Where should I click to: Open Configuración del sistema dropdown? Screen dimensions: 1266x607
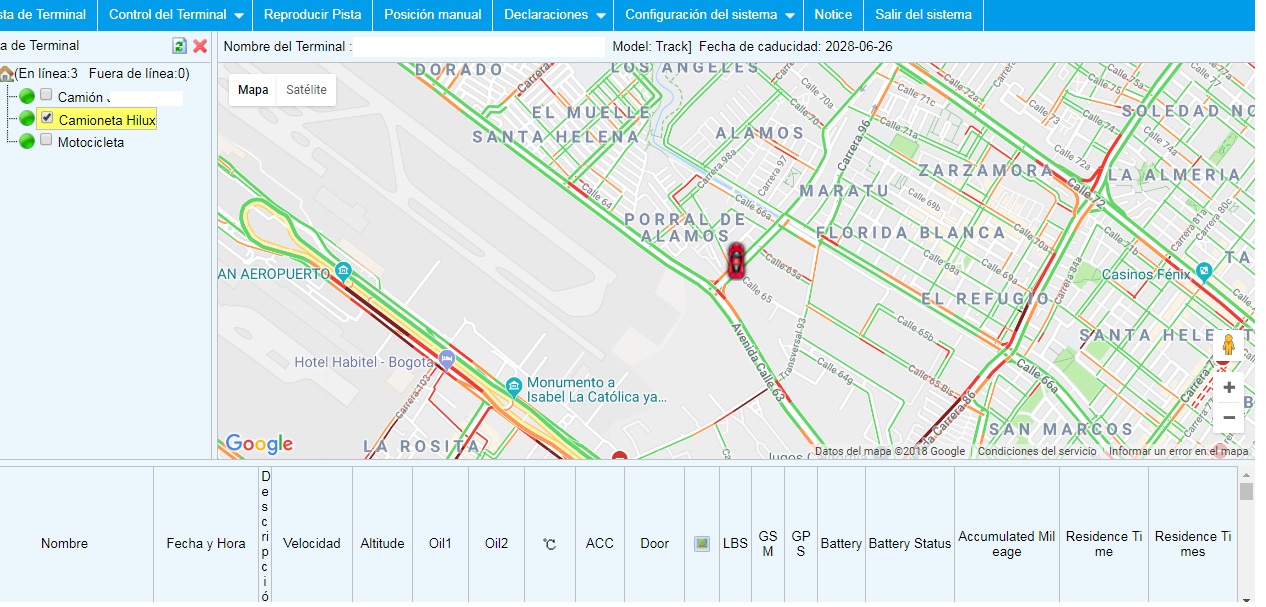709,15
